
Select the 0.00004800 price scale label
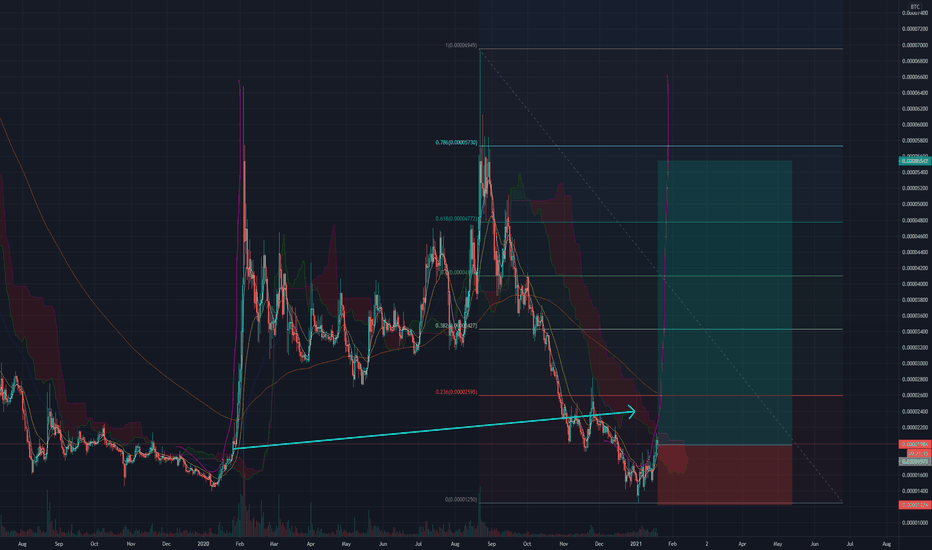click(915, 221)
